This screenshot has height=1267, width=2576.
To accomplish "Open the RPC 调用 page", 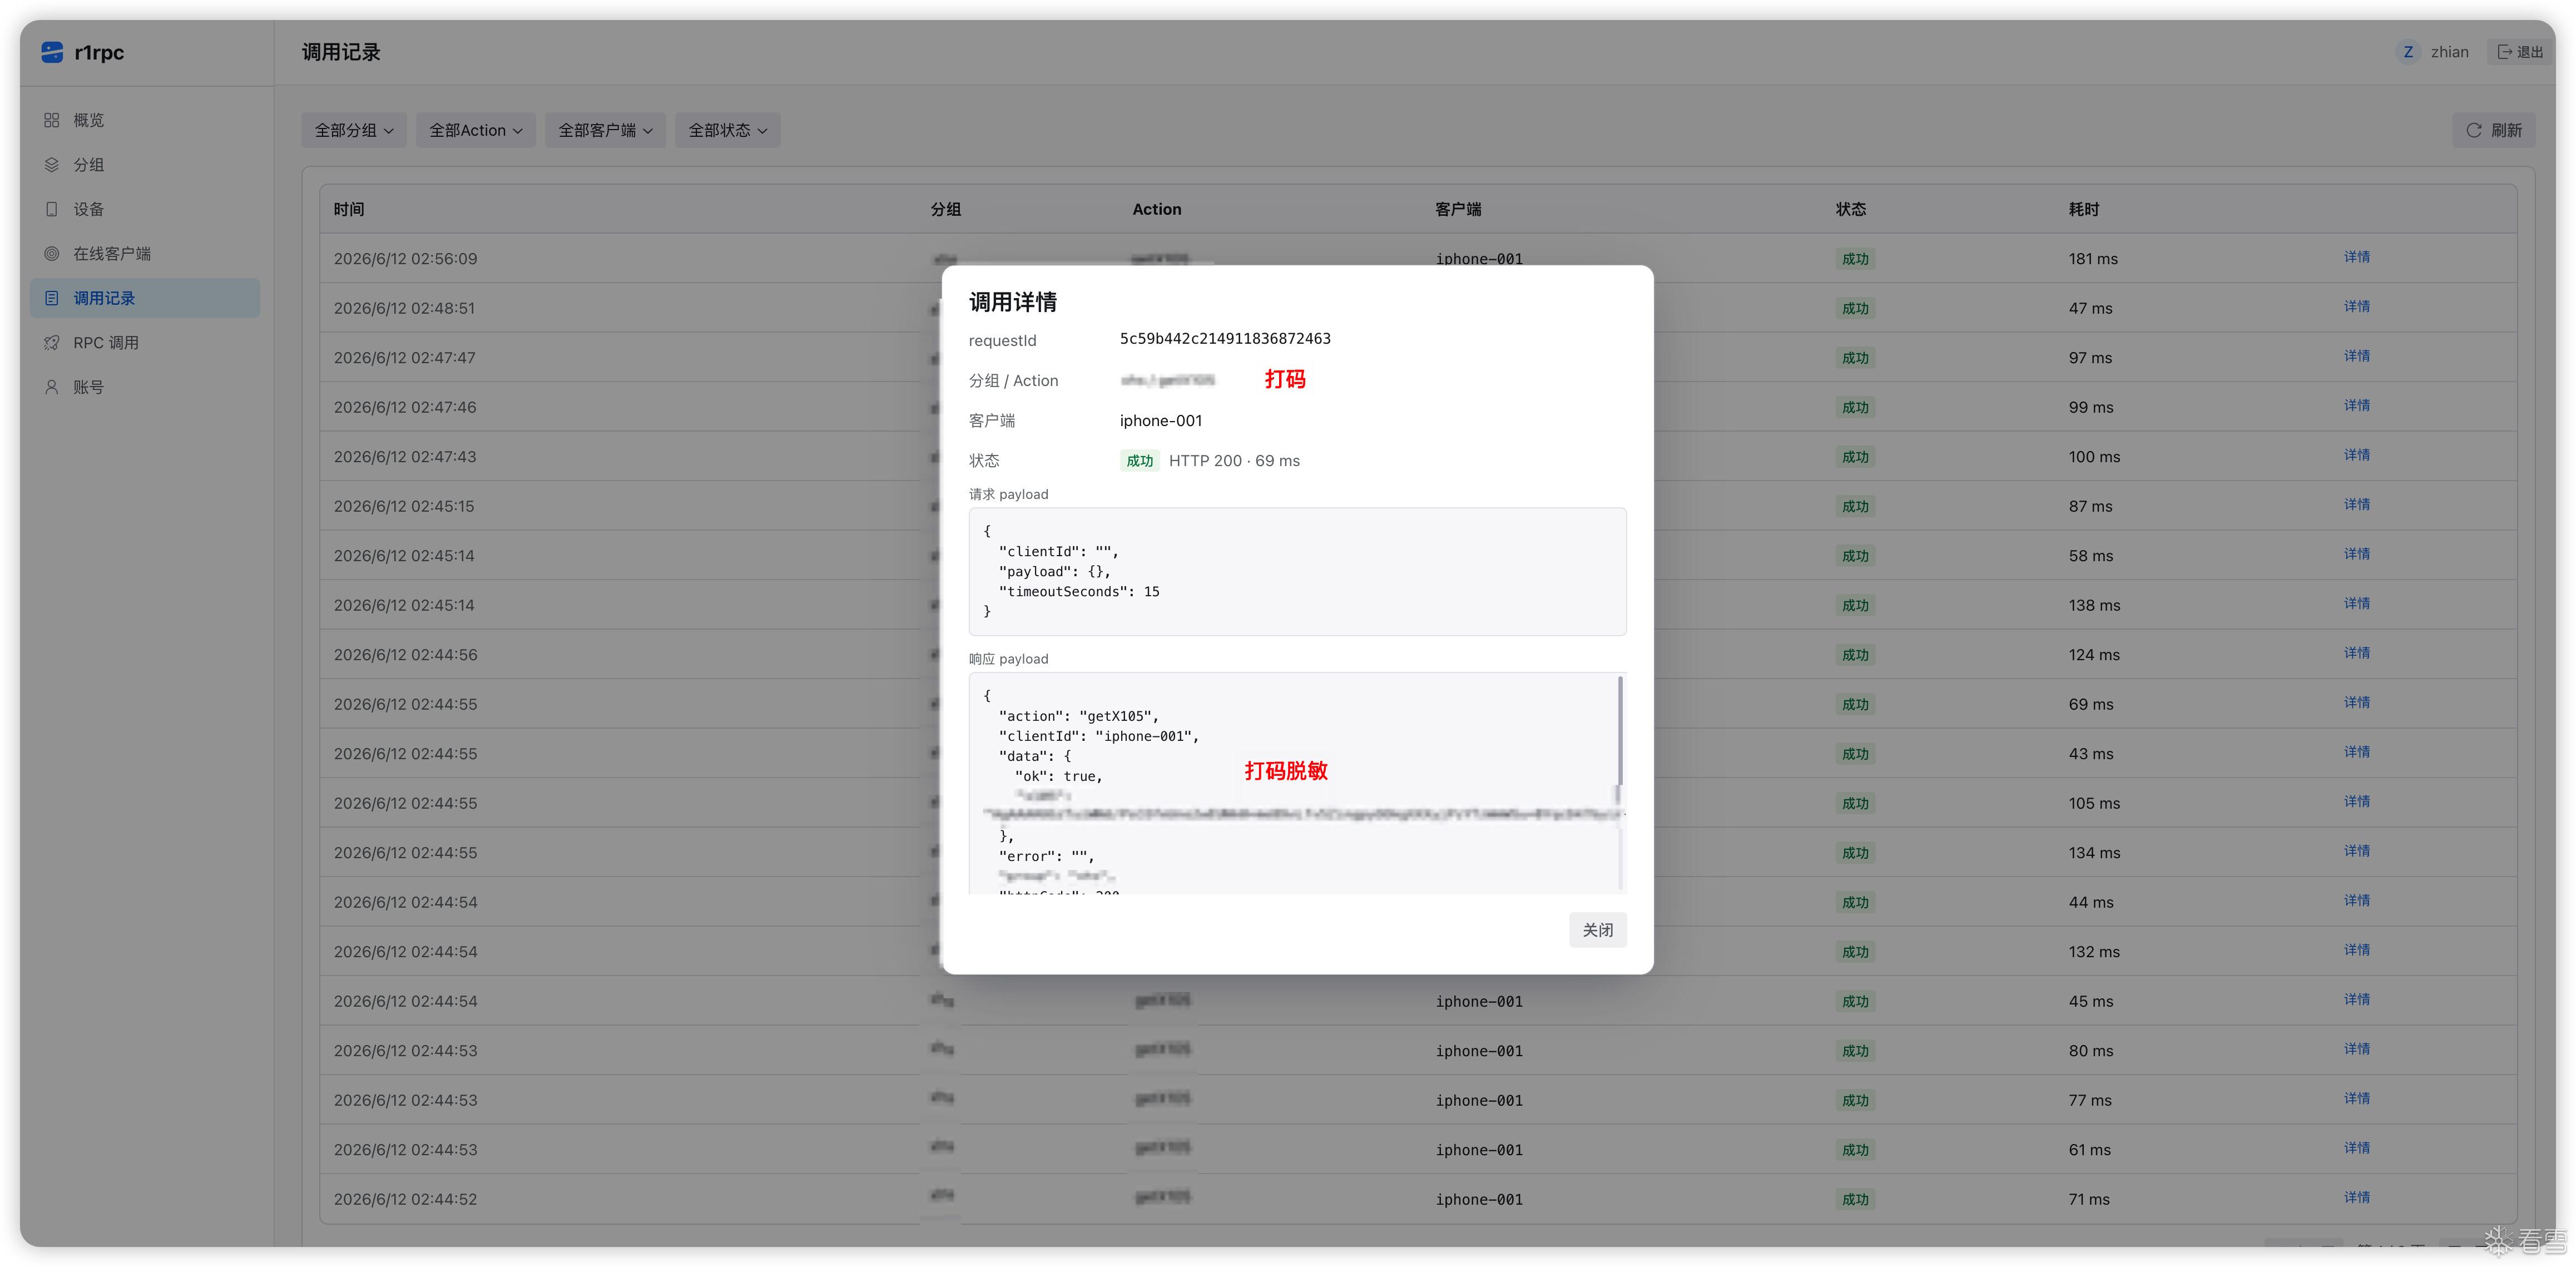I will pos(145,343).
